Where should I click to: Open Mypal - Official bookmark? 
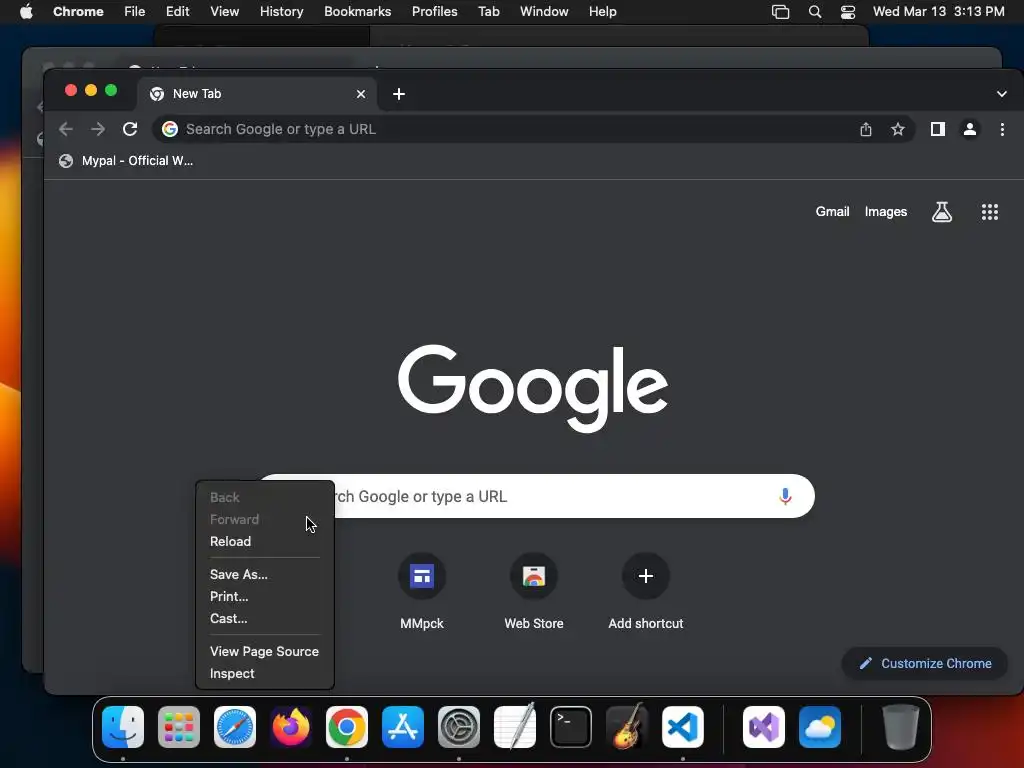(x=126, y=161)
